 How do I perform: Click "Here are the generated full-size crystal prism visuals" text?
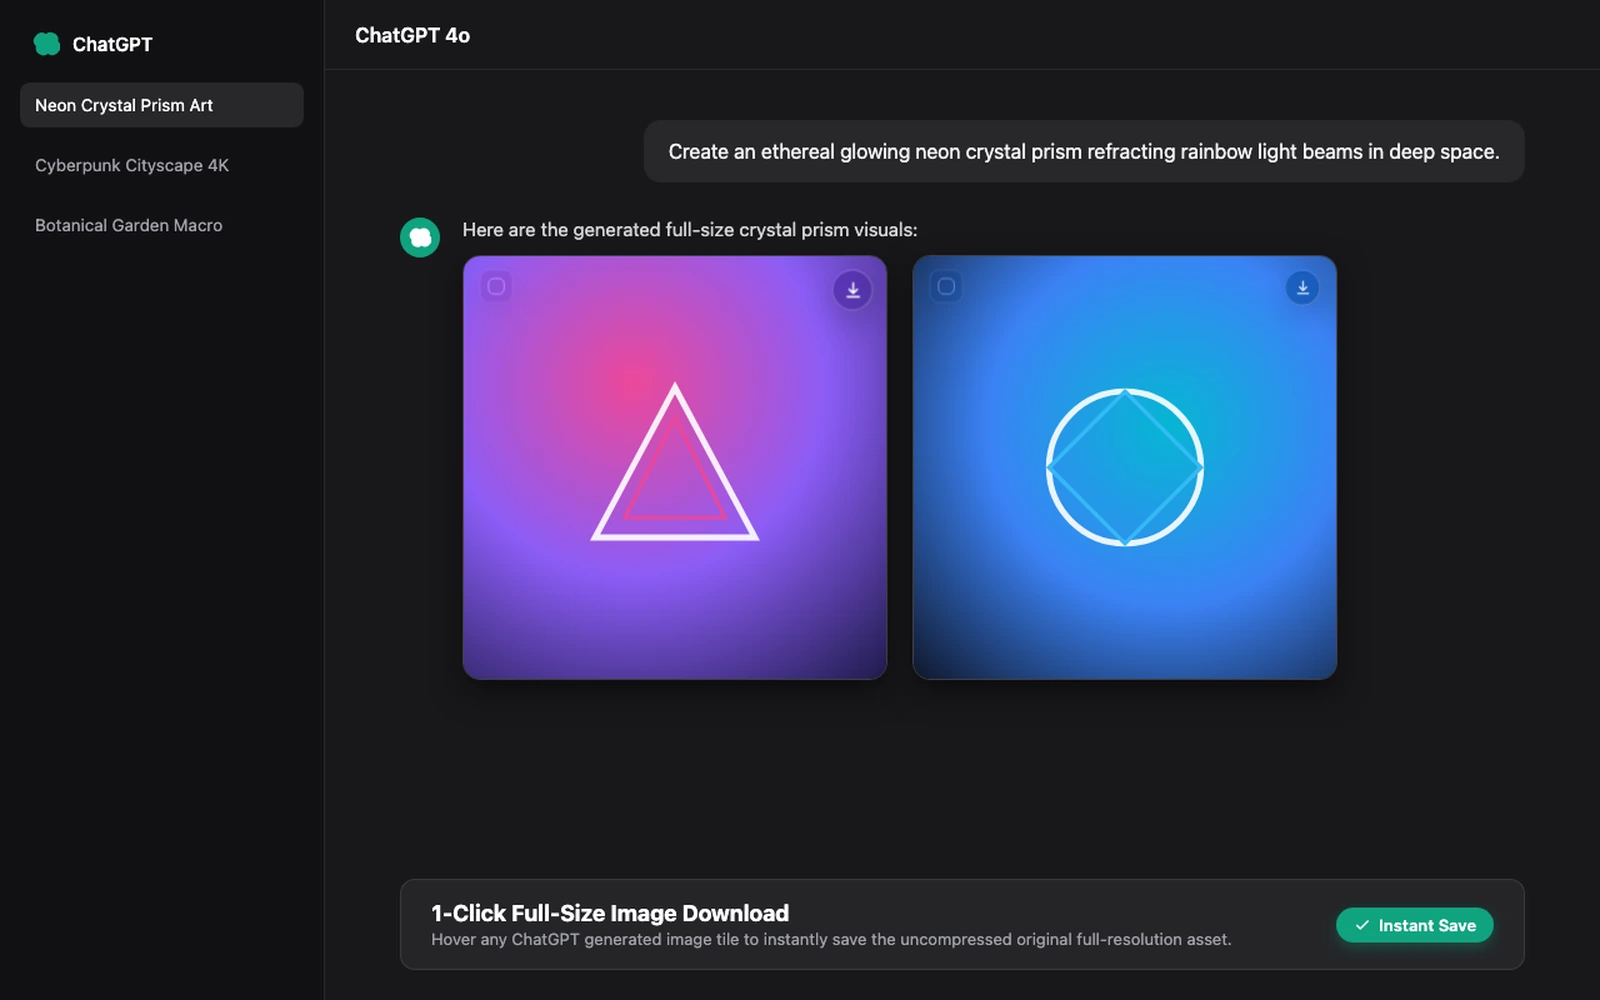690,230
